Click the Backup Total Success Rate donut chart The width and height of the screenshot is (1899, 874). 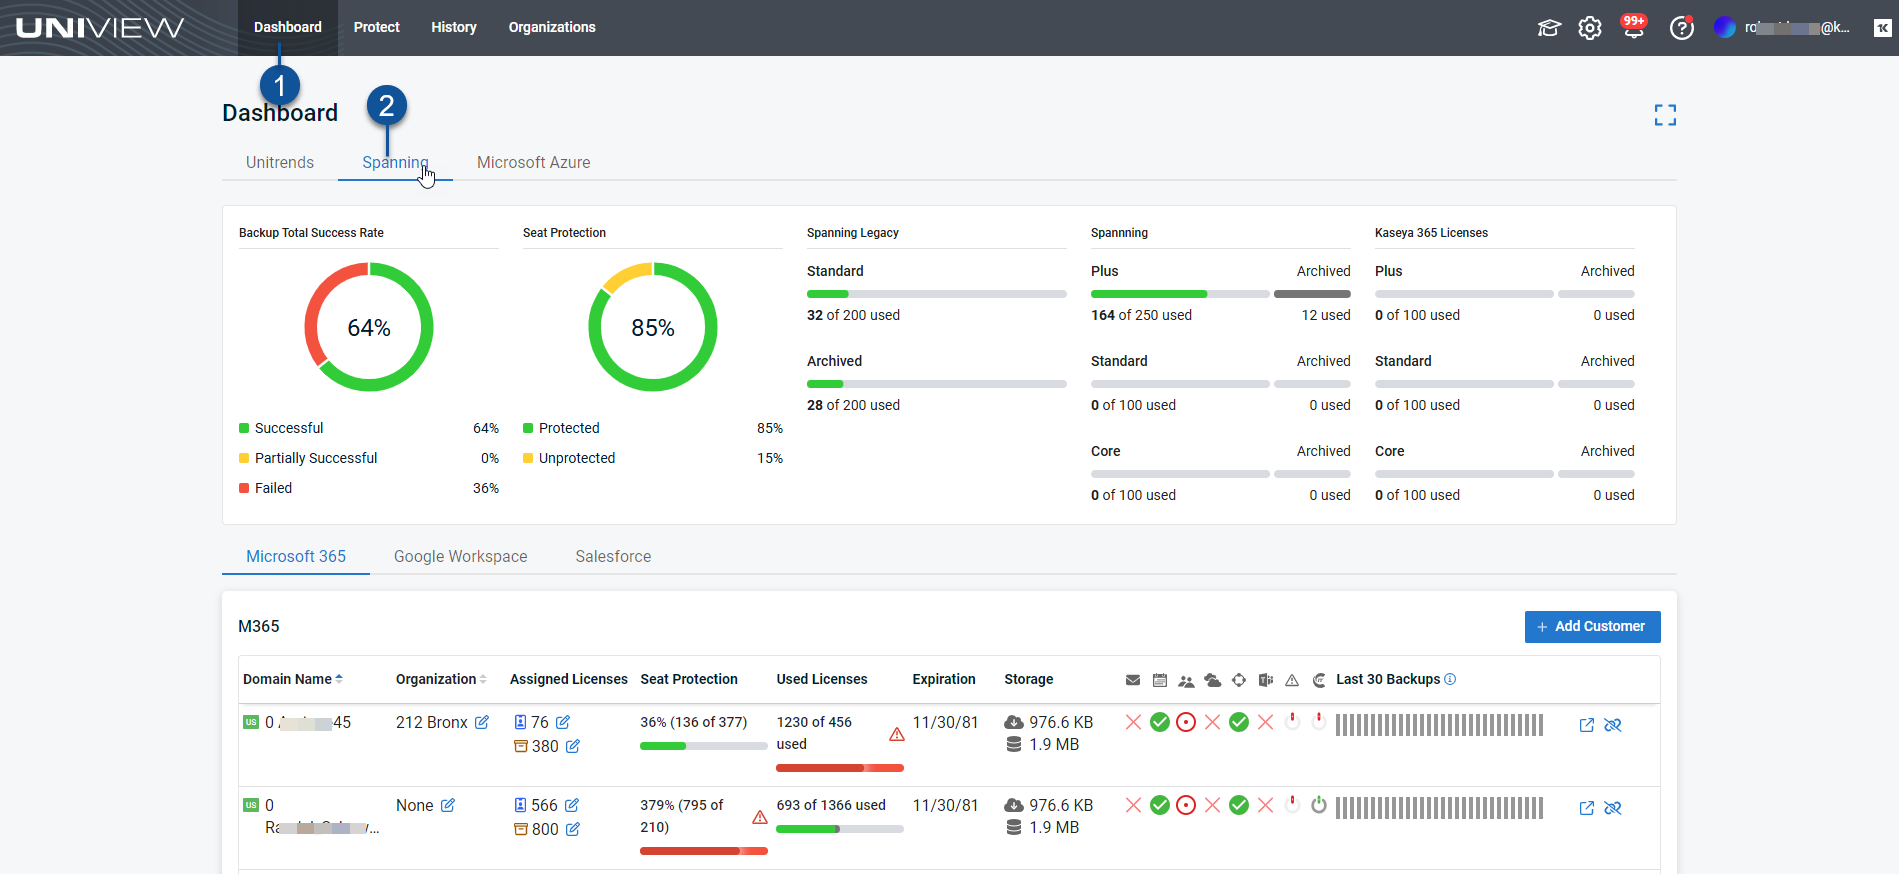(x=369, y=327)
